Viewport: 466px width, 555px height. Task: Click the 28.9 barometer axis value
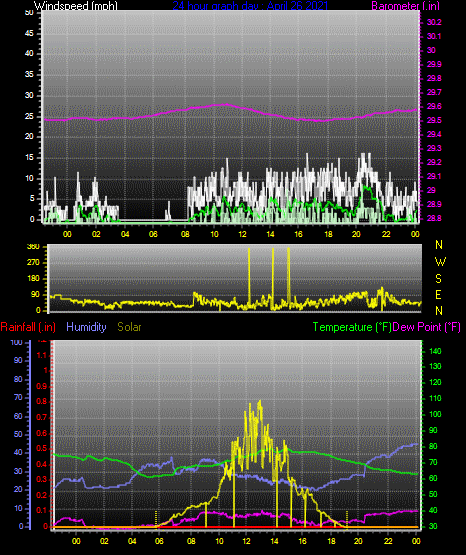(x=434, y=205)
